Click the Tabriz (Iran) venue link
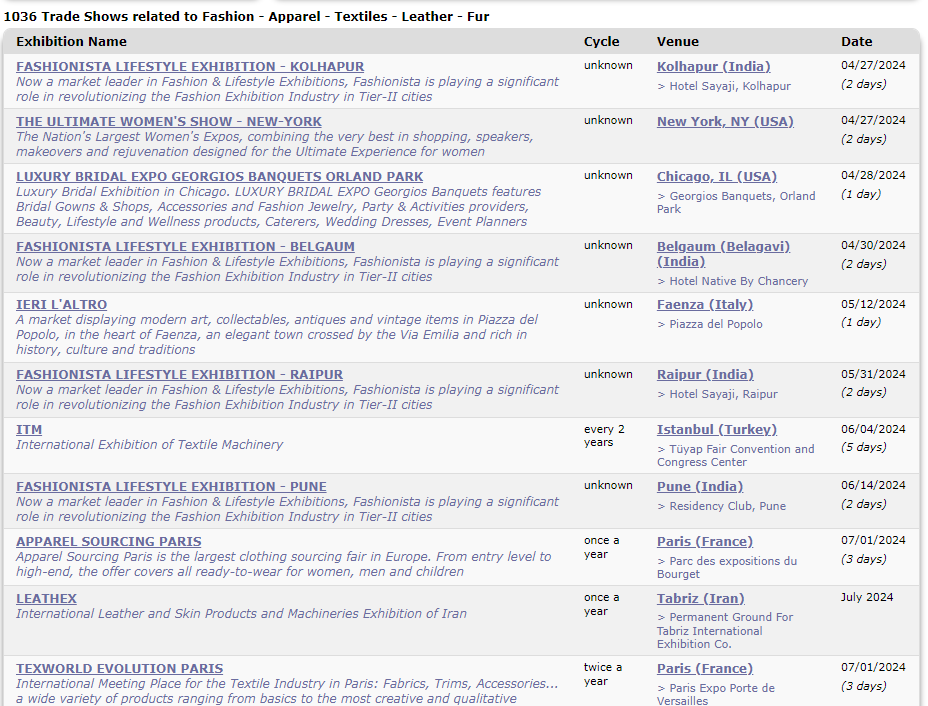The image size is (928, 706). click(x=701, y=599)
